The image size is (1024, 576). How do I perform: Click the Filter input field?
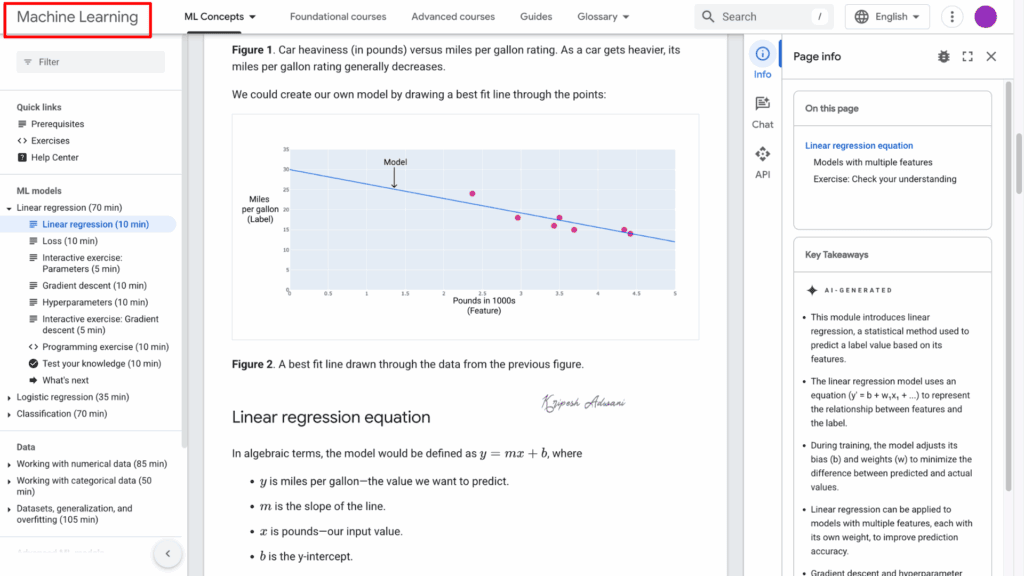click(90, 62)
